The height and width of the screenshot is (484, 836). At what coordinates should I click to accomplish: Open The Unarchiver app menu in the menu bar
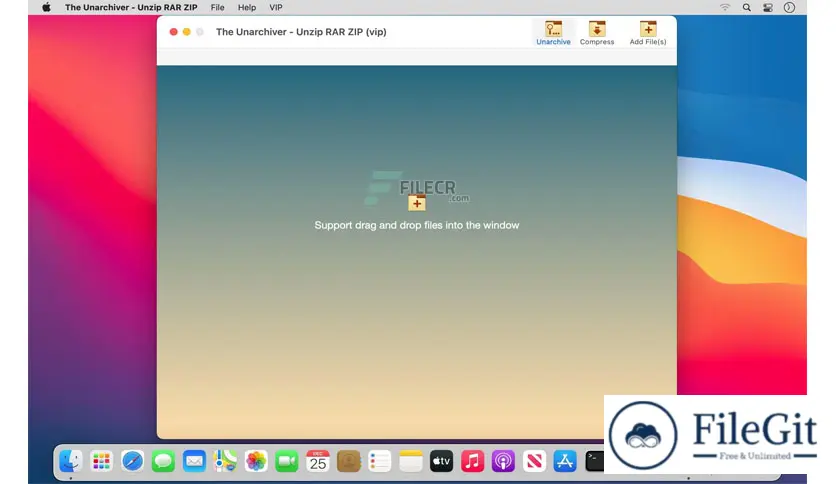pos(131,7)
